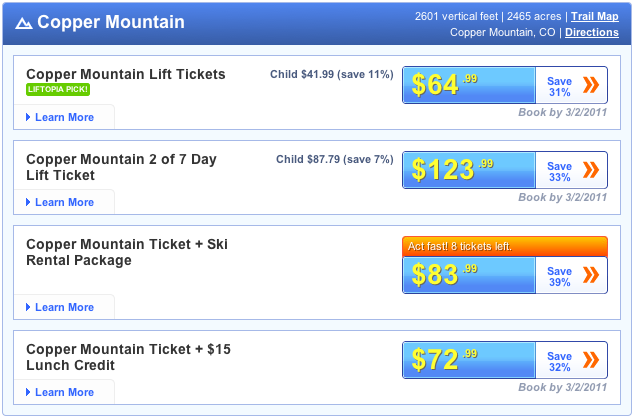Click orange double-arrow on $83.99 rental package

[x=591, y=275]
